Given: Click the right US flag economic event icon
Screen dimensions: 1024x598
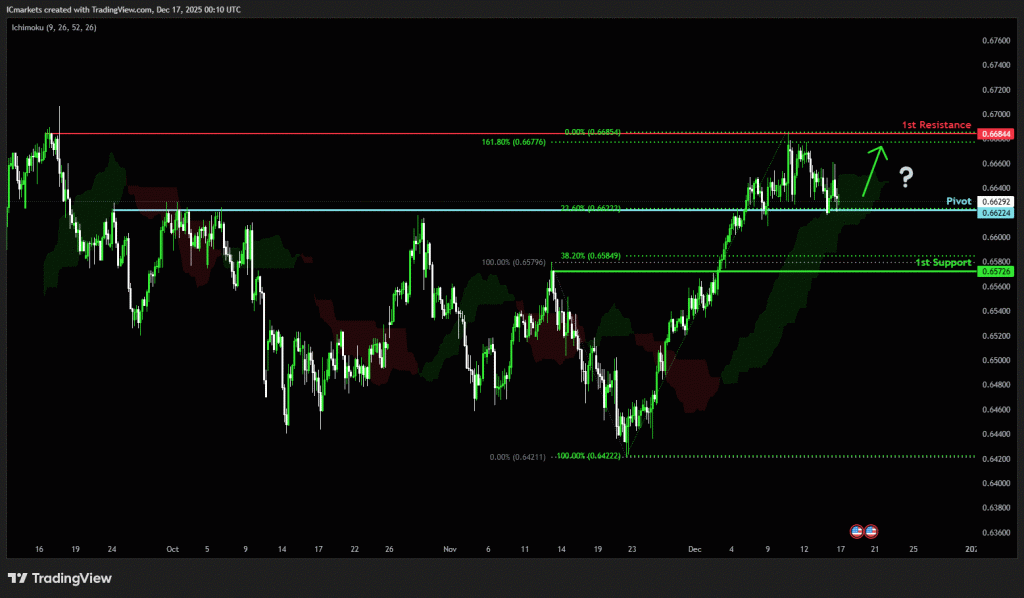Looking at the screenshot, I should [871, 530].
